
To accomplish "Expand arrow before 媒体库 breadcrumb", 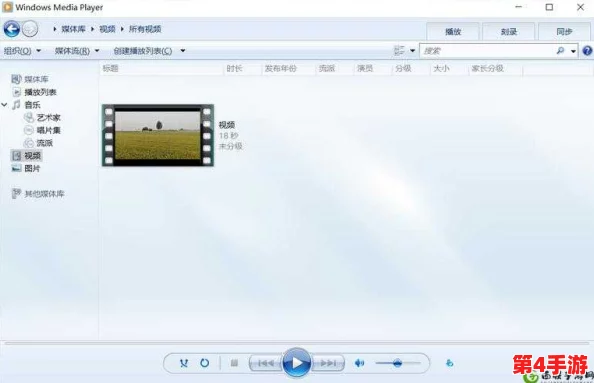I will [55, 29].
